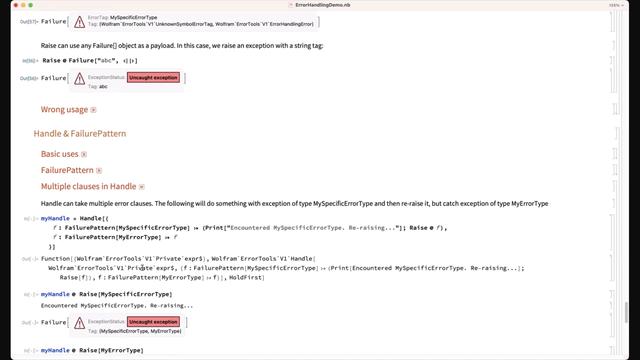Click Uncaught exception badge in bottom output
The width and height of the screenshot is (640, 360).
153,322
